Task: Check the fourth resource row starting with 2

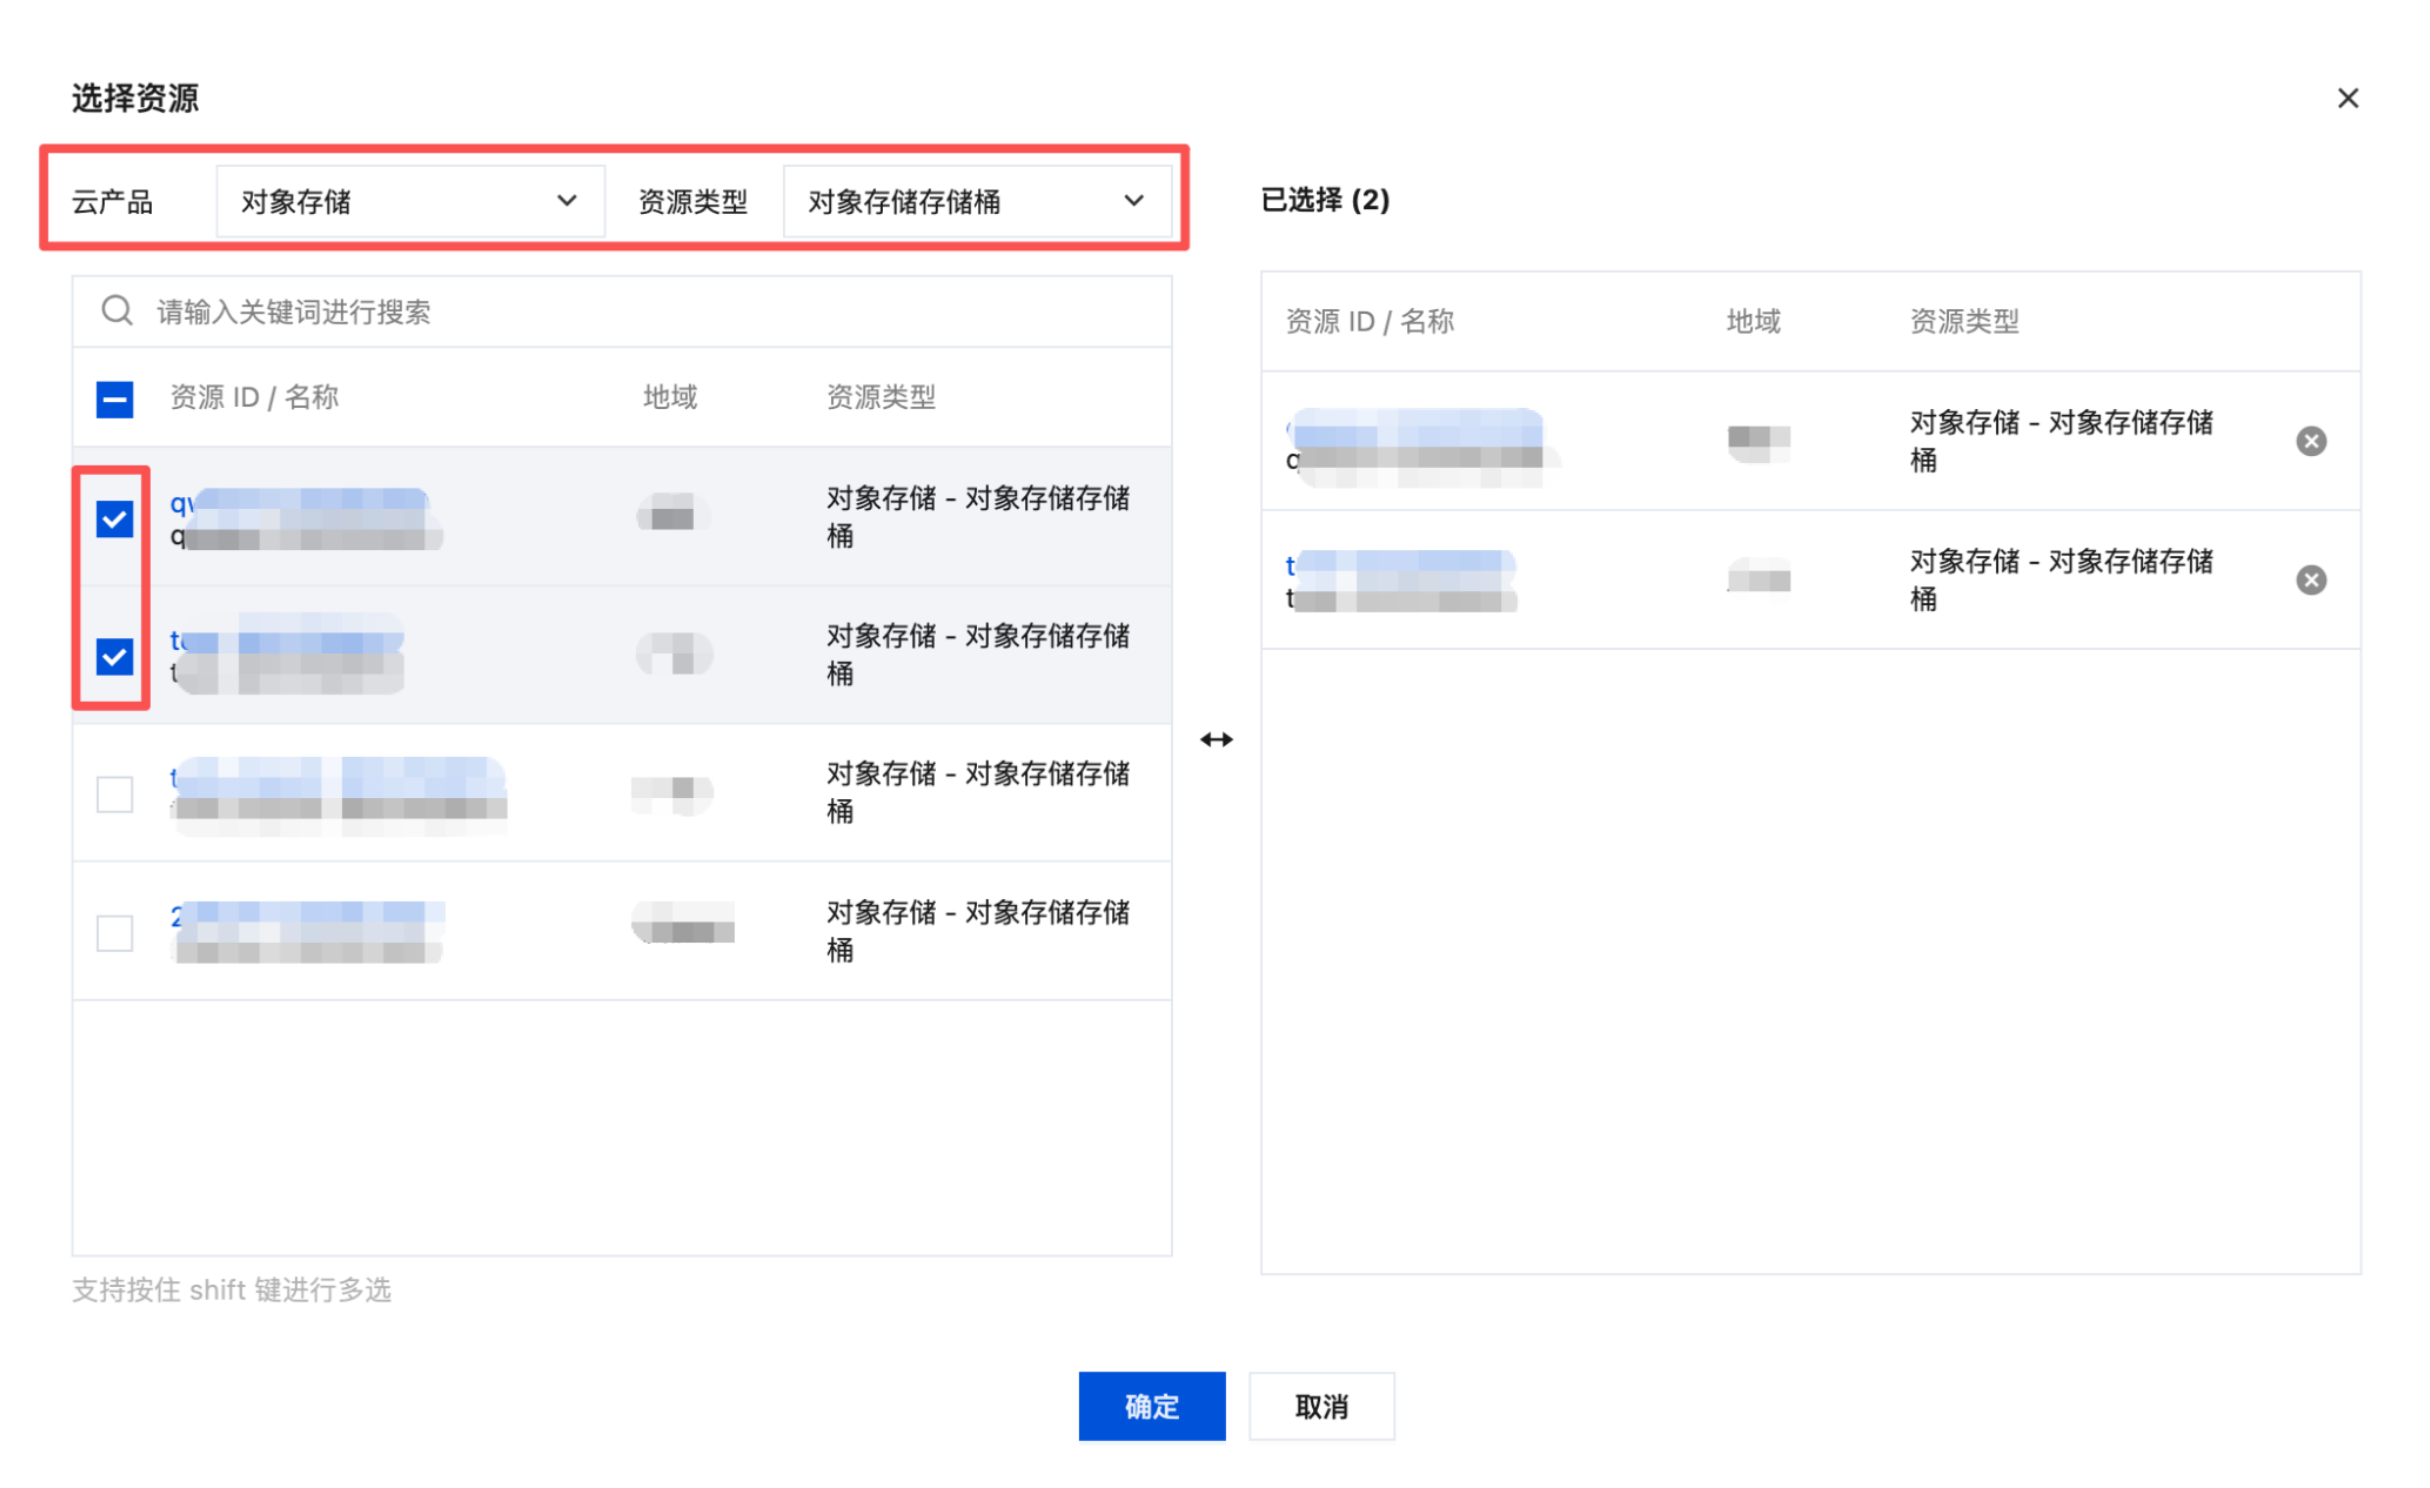Action: (115, 933)
